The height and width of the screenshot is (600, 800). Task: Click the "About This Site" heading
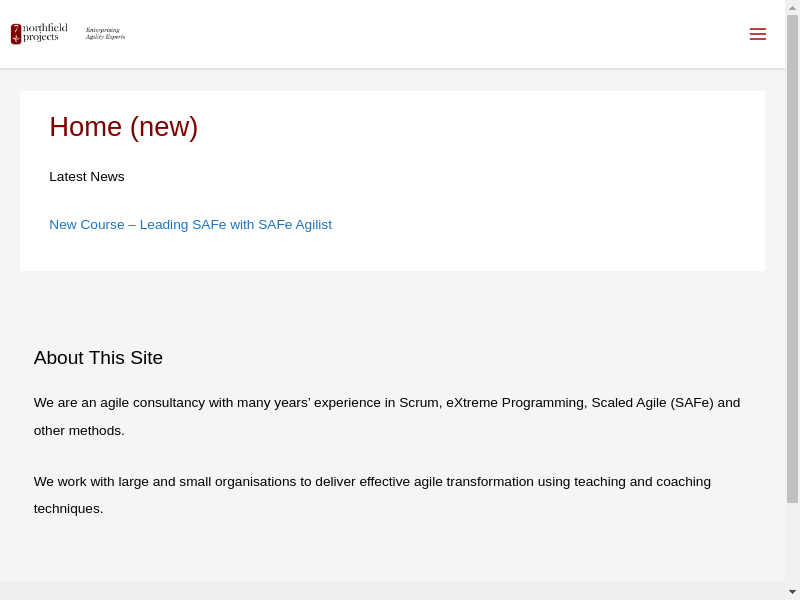[x=98, y=358]
